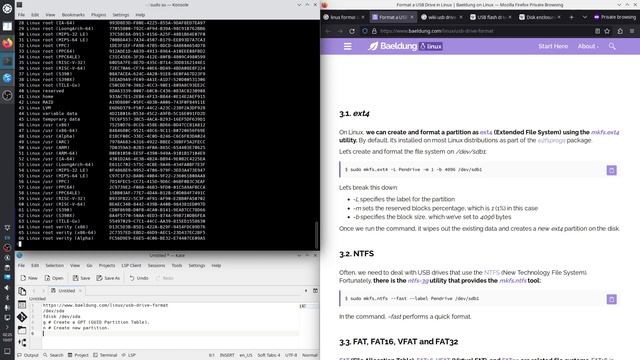Open Kate bottom-most left sidebar icon
Viewport: 640px width, 360px height.
[x=22, y=342]
